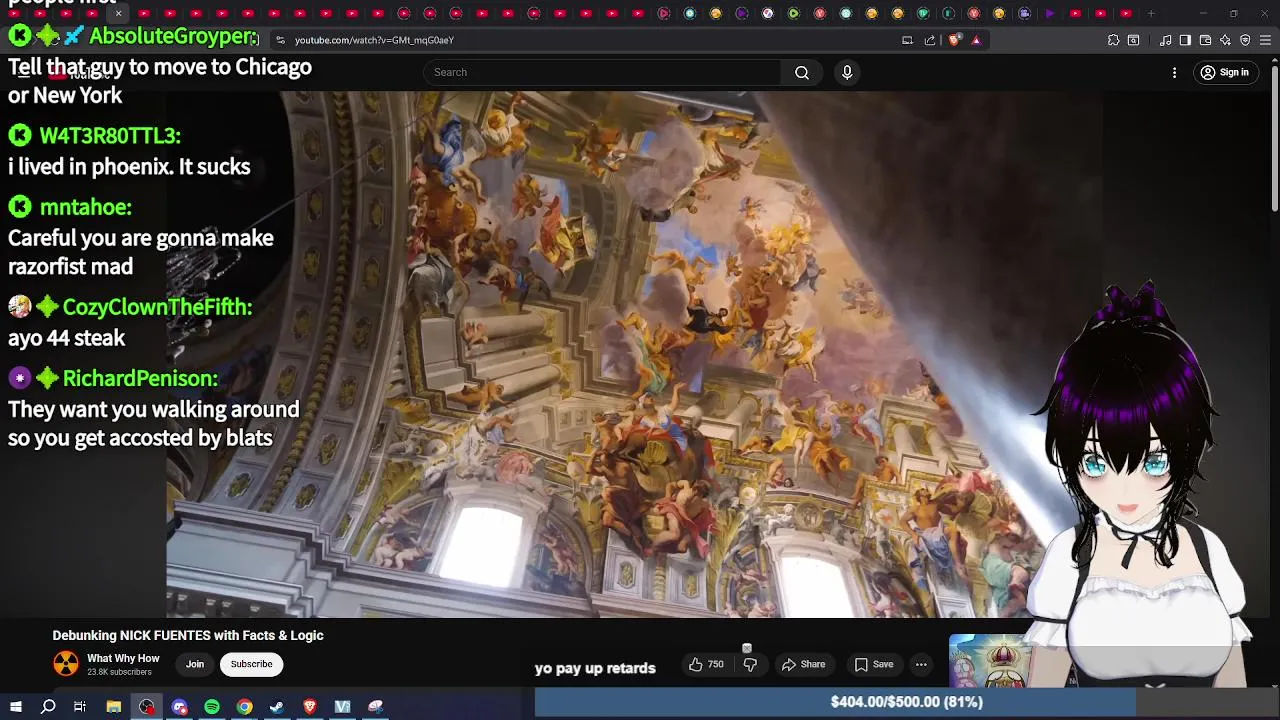Like the video with 750 likes
Screen dimensions: 1280x720
[708, 664]
